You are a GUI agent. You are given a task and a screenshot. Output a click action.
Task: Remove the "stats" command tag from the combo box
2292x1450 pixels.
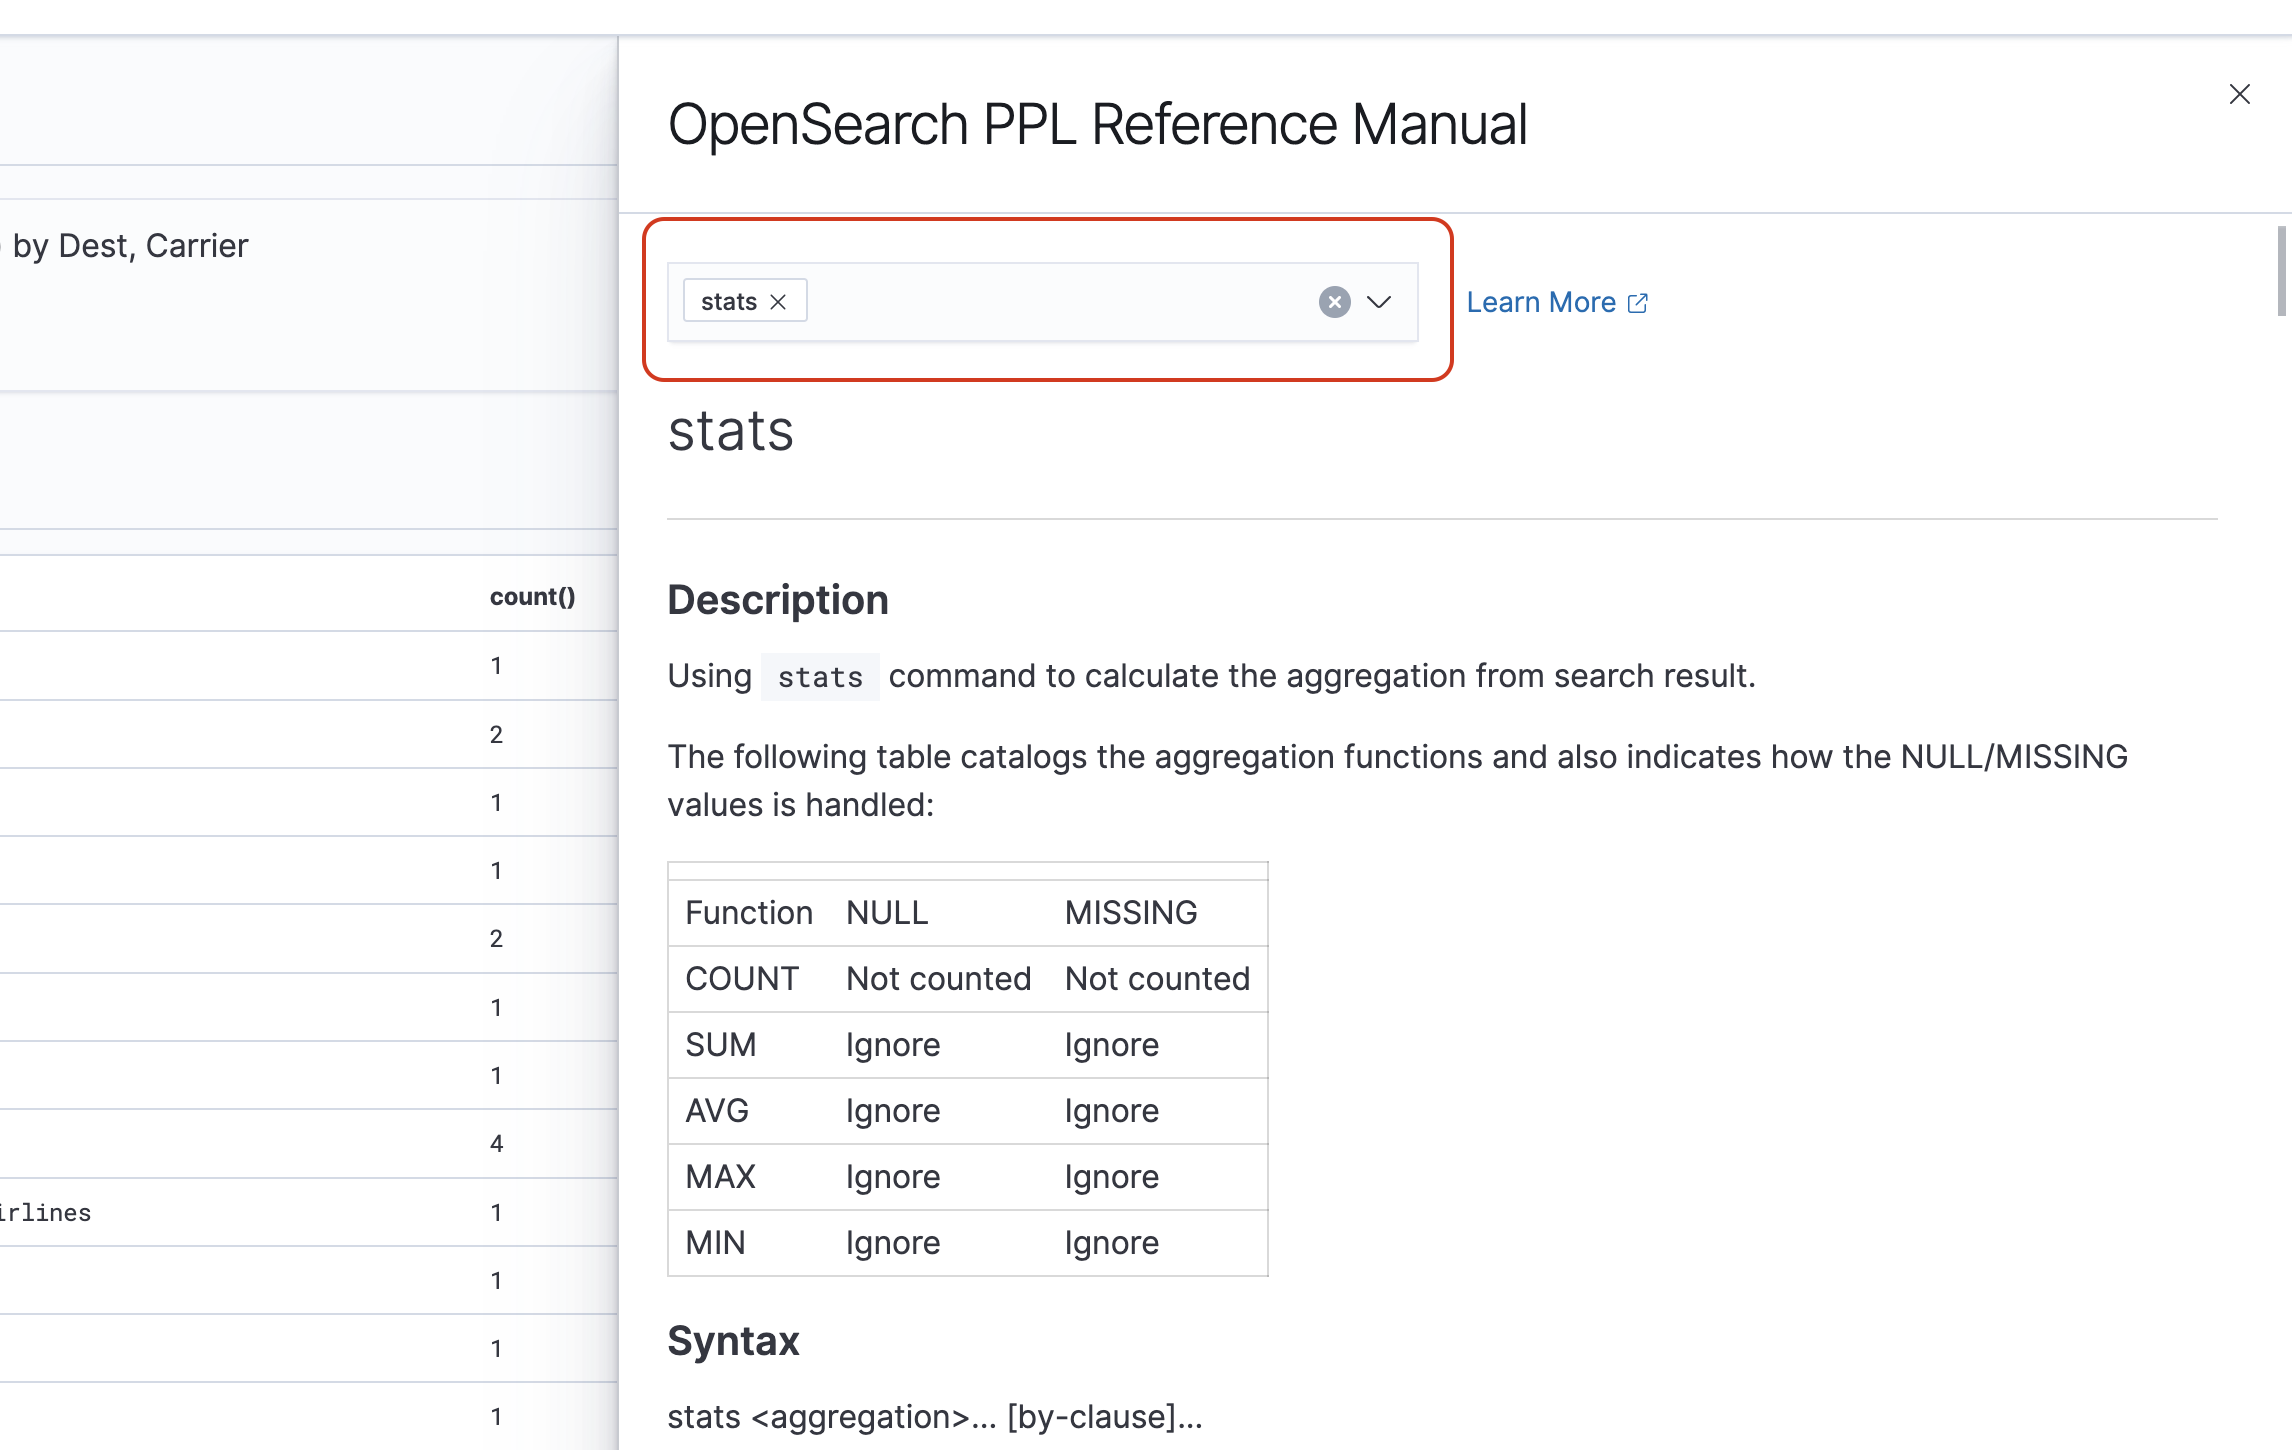[779, 300]
